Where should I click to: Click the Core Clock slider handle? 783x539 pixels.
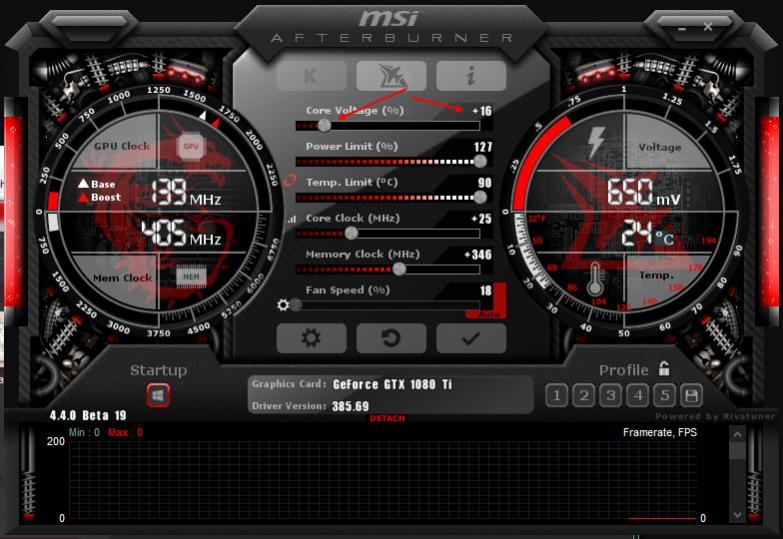[351, 233]
